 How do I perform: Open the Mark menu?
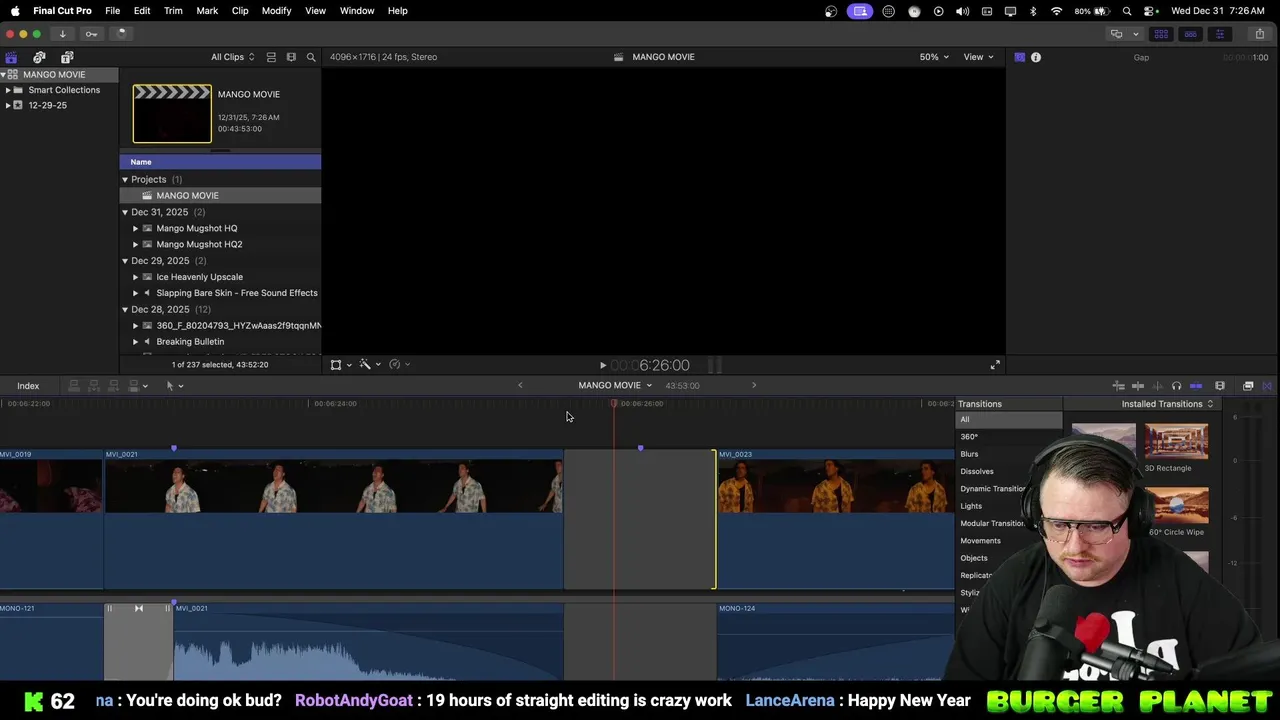point(207,11)
